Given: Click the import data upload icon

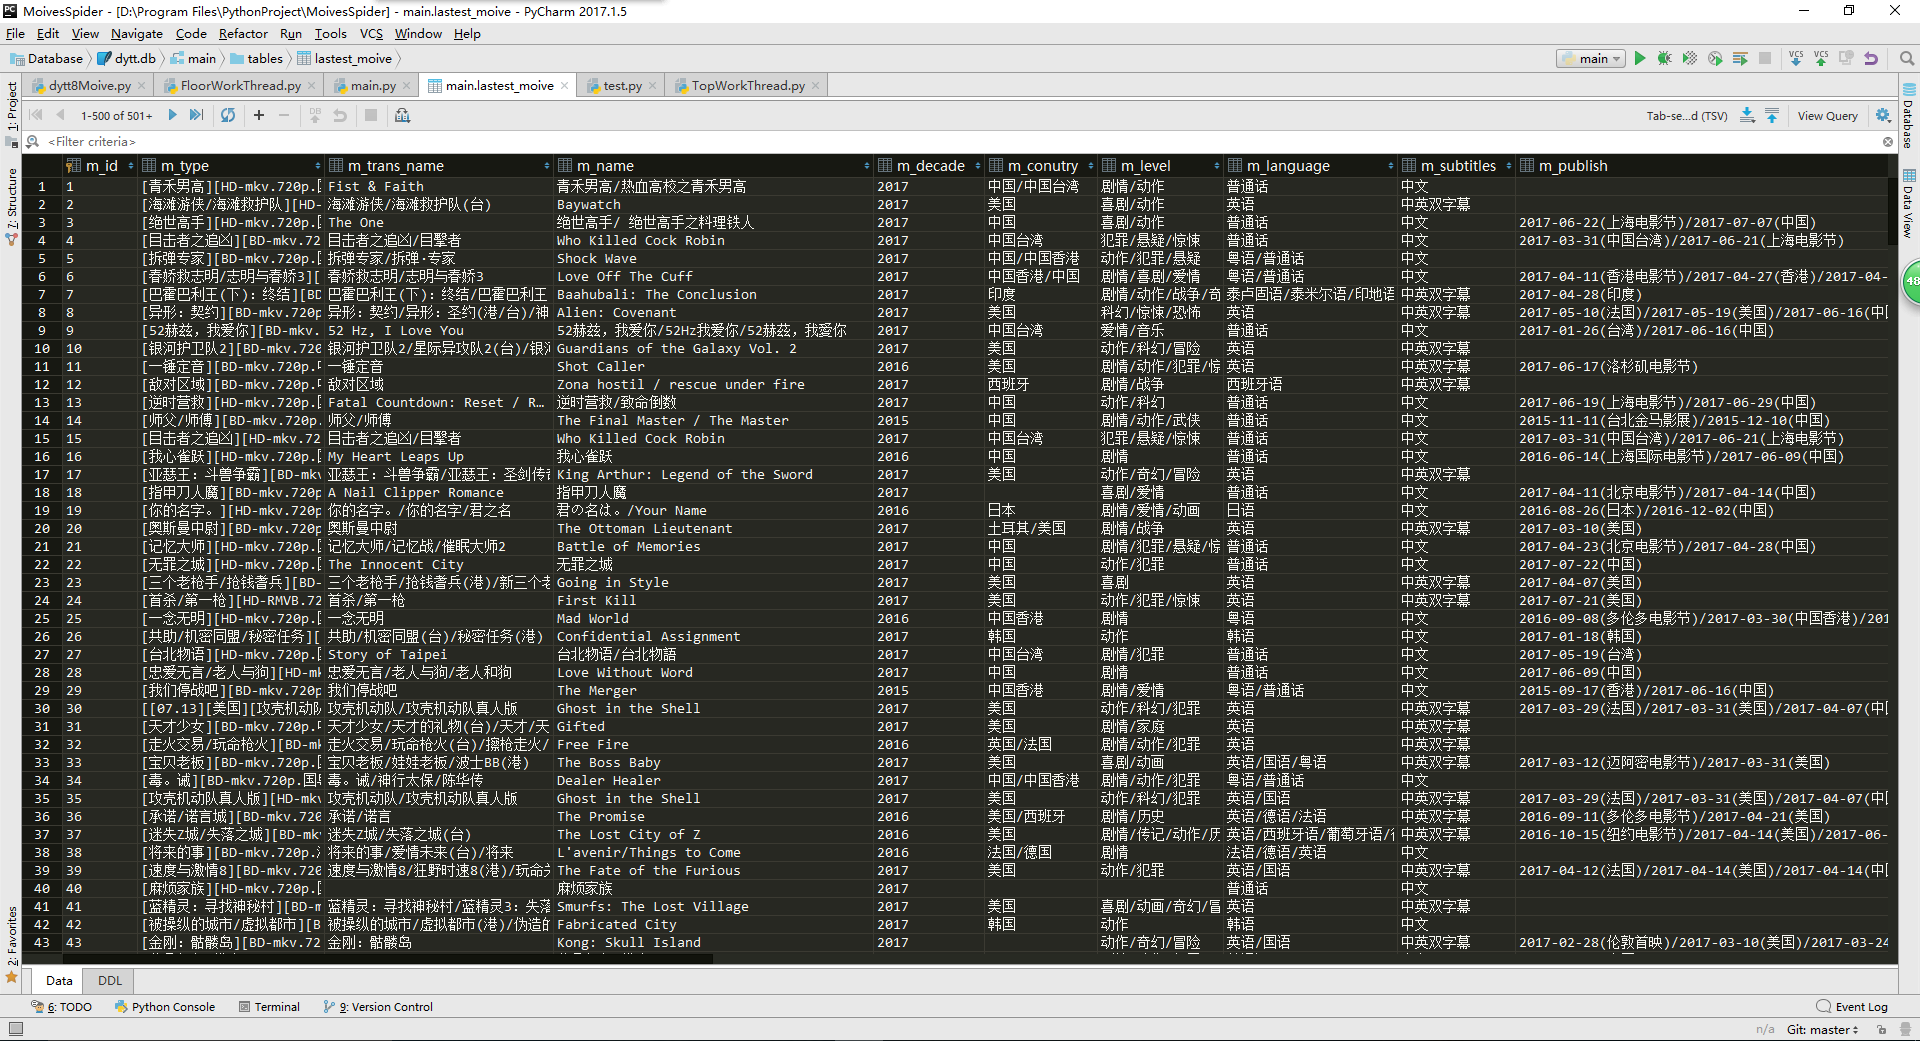Looking at the screenshot, I should (1772, 115).
